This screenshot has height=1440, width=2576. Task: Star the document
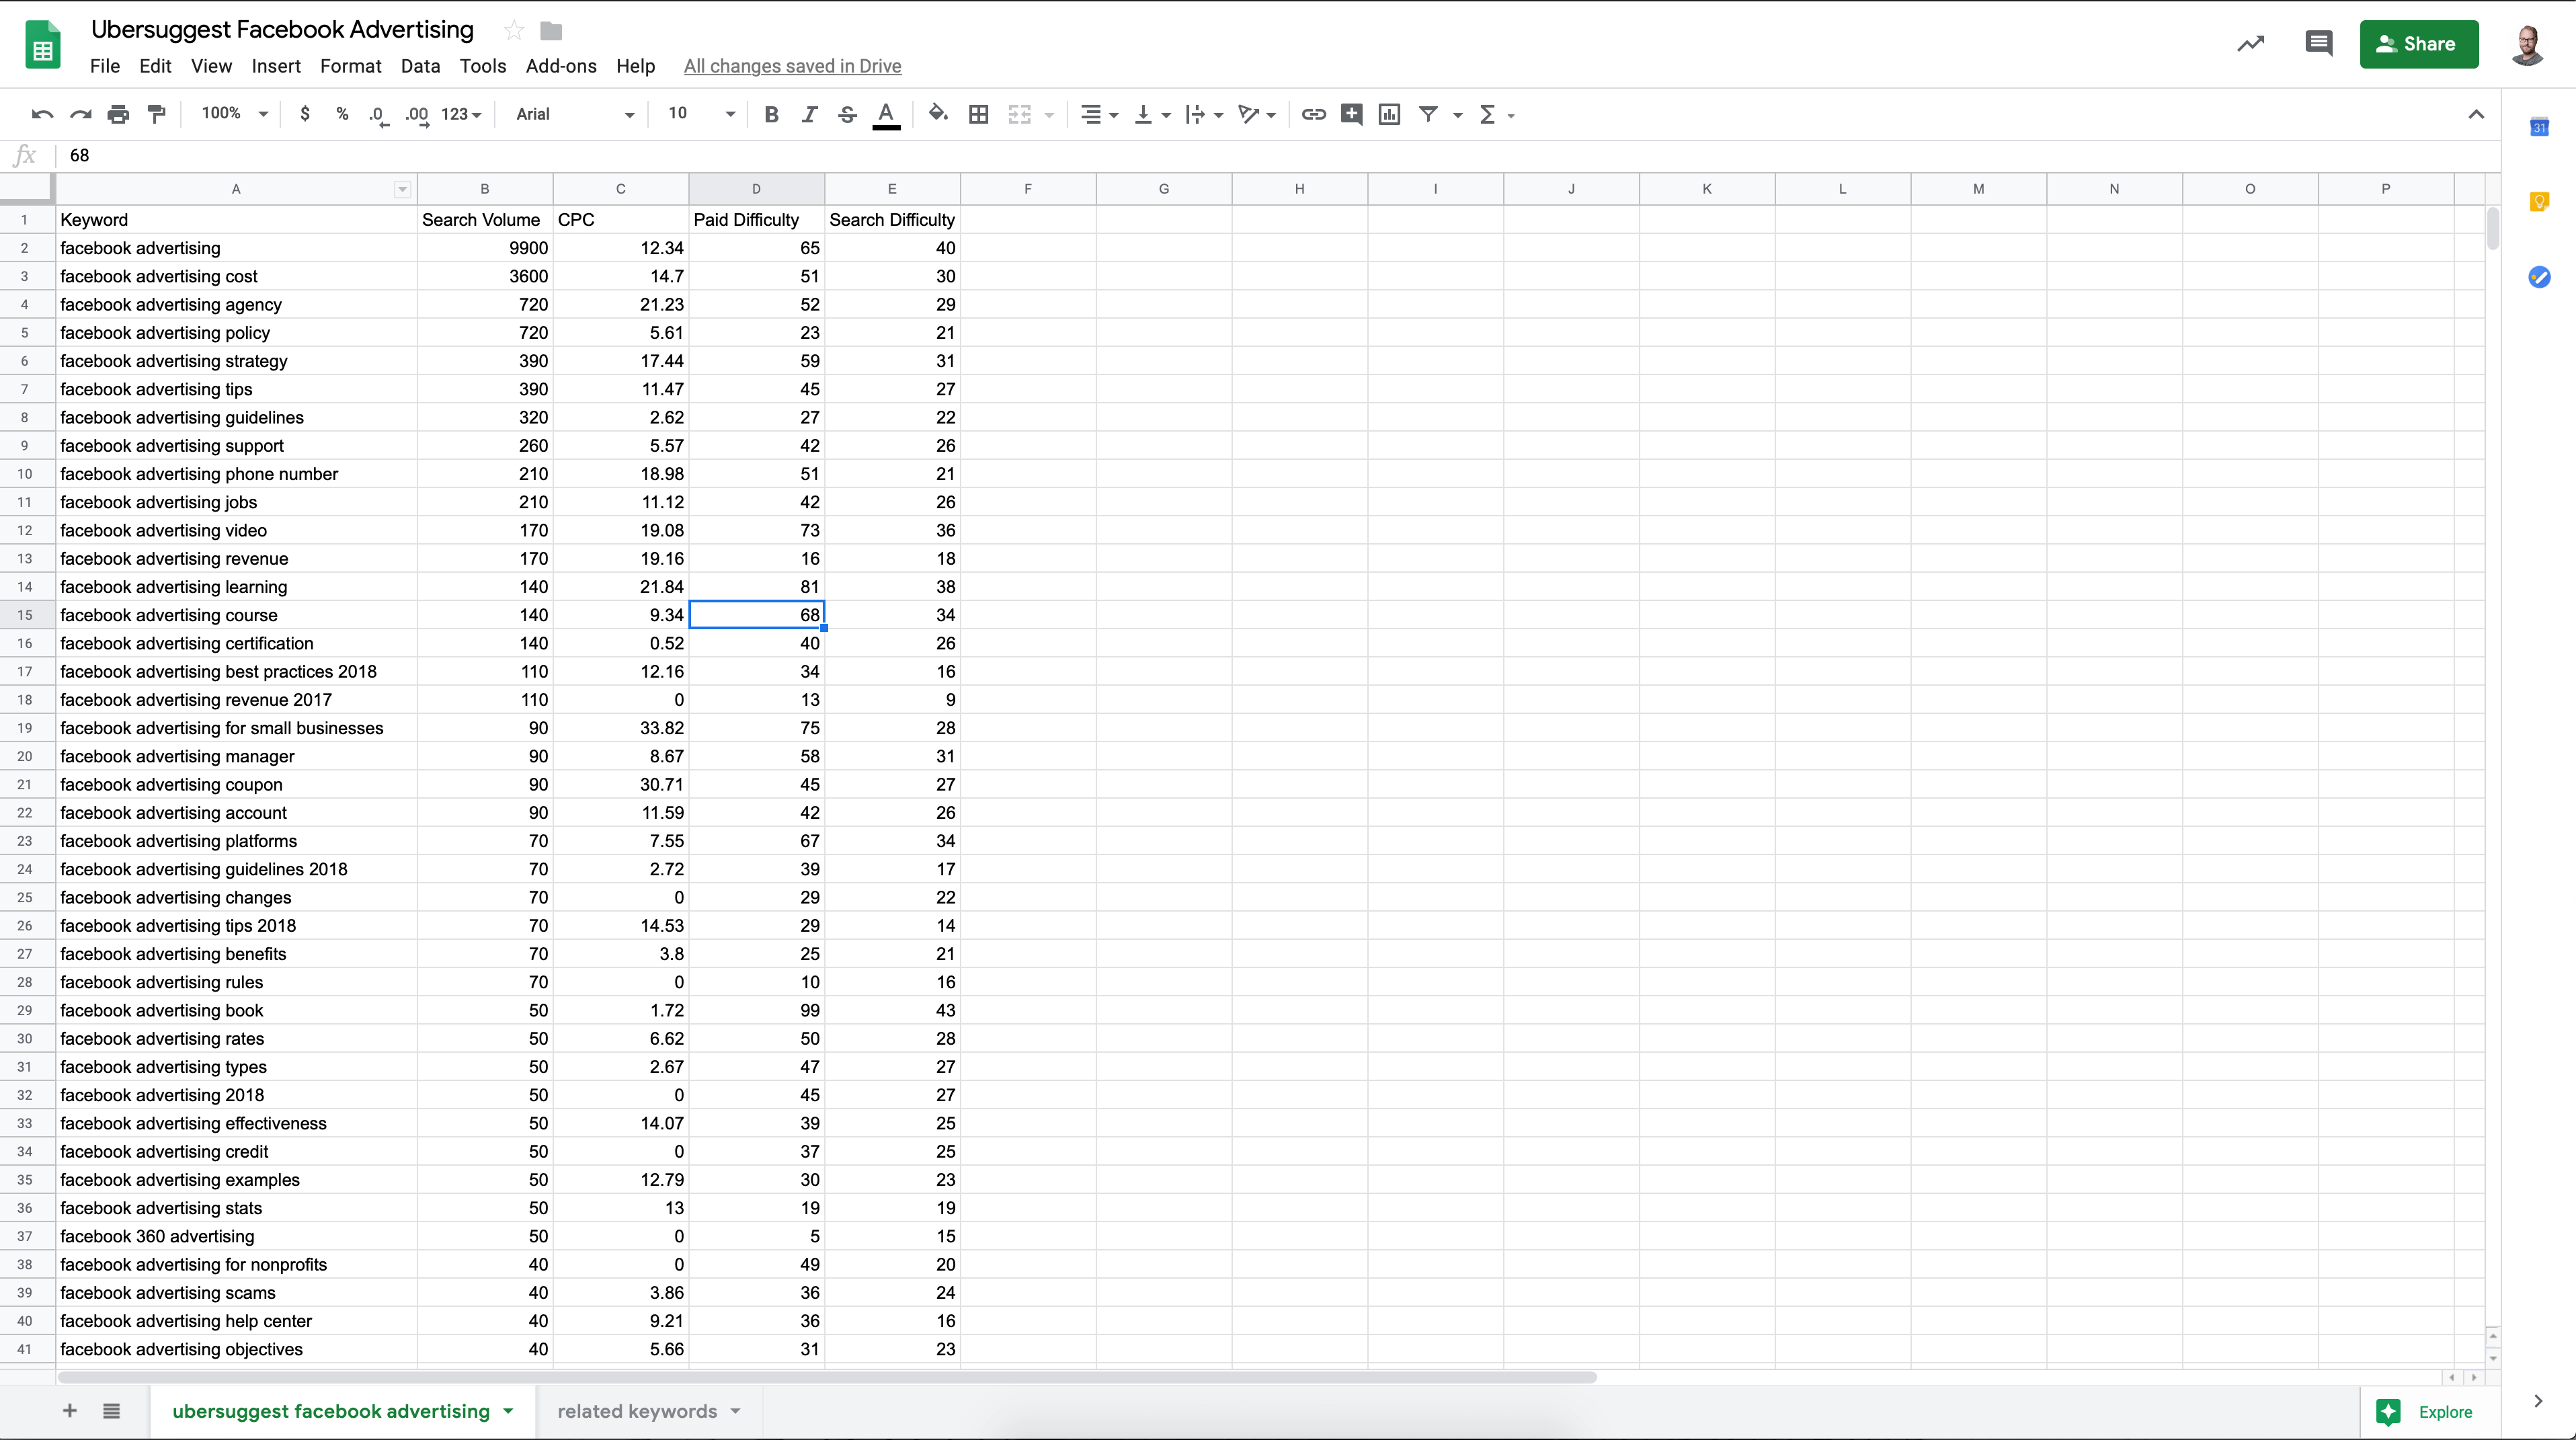514,31
